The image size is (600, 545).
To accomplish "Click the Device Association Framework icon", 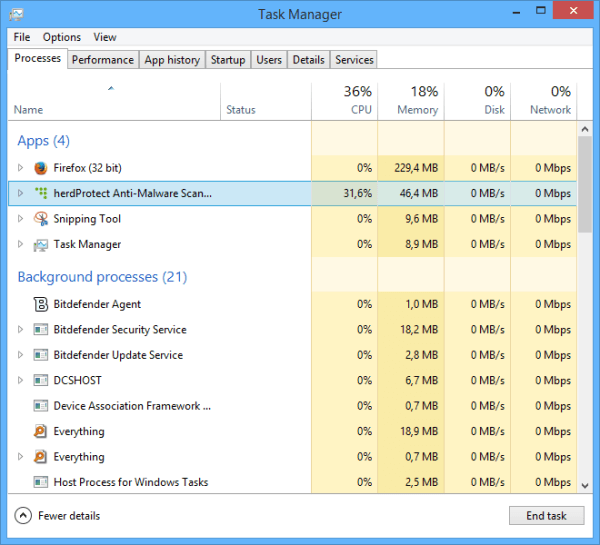I will coord(41,406).
